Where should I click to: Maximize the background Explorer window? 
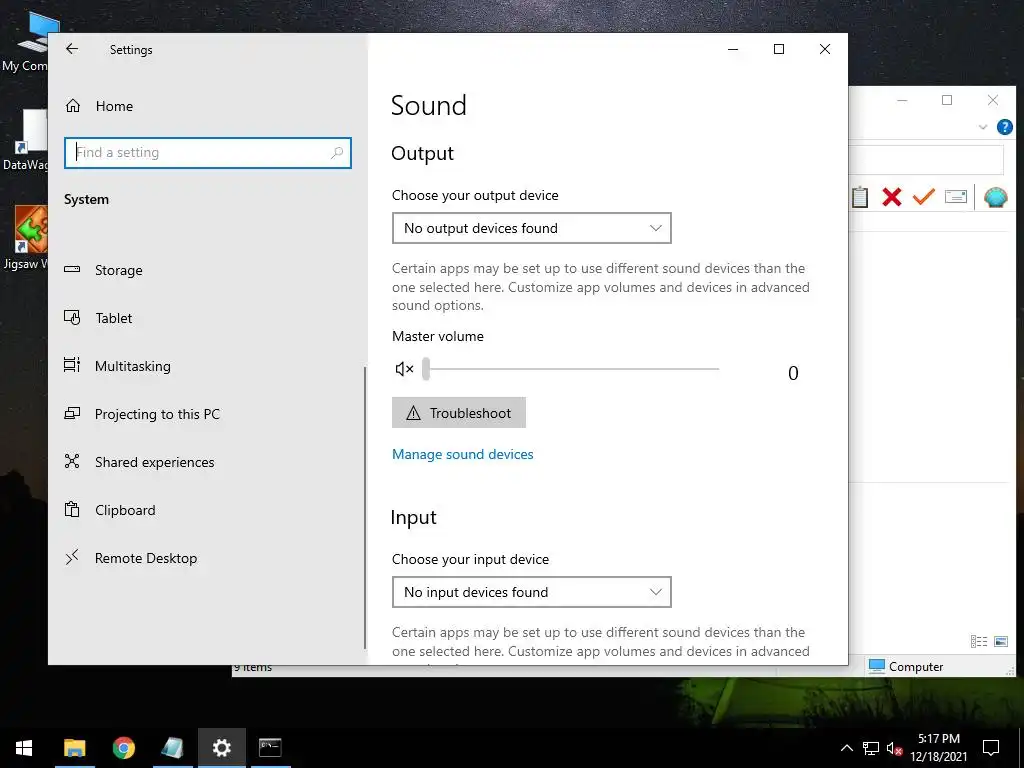[x=947, y=100]
